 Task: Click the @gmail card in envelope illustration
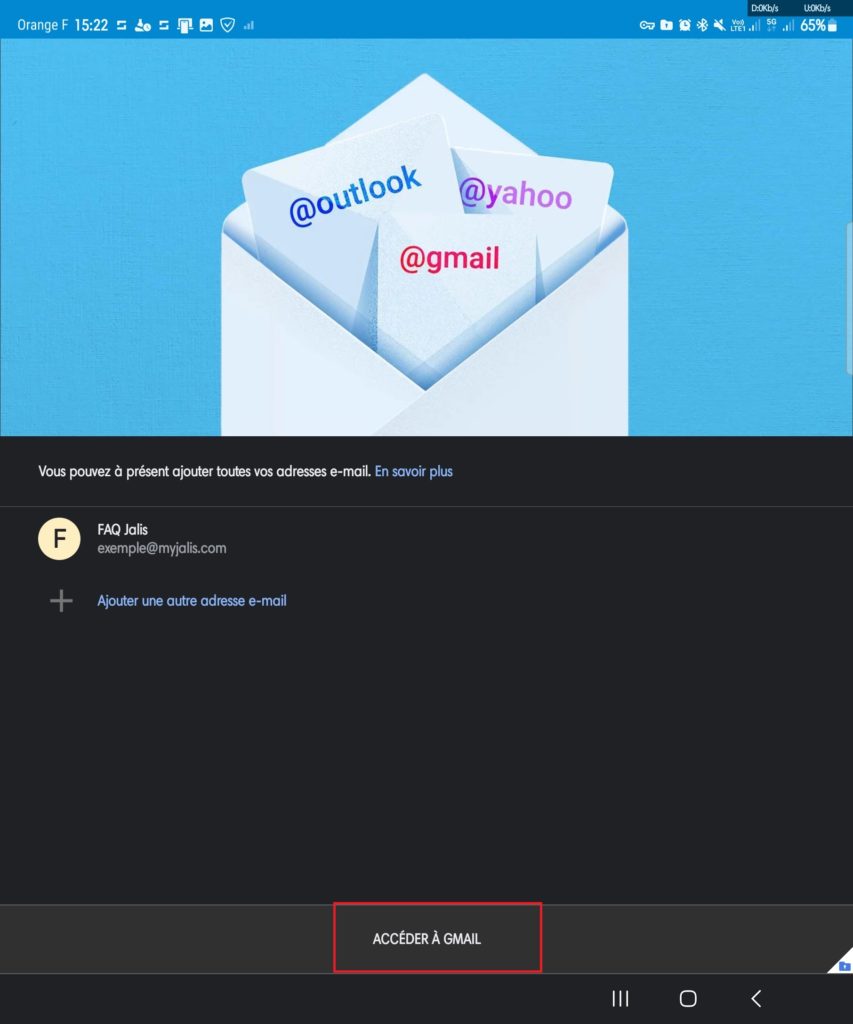[x=449, y=259]
